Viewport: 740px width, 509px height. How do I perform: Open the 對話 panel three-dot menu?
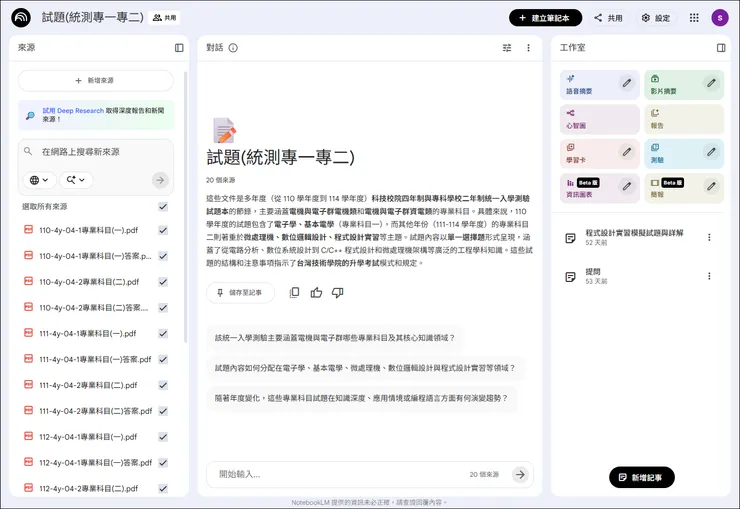[x=528, y=48]
